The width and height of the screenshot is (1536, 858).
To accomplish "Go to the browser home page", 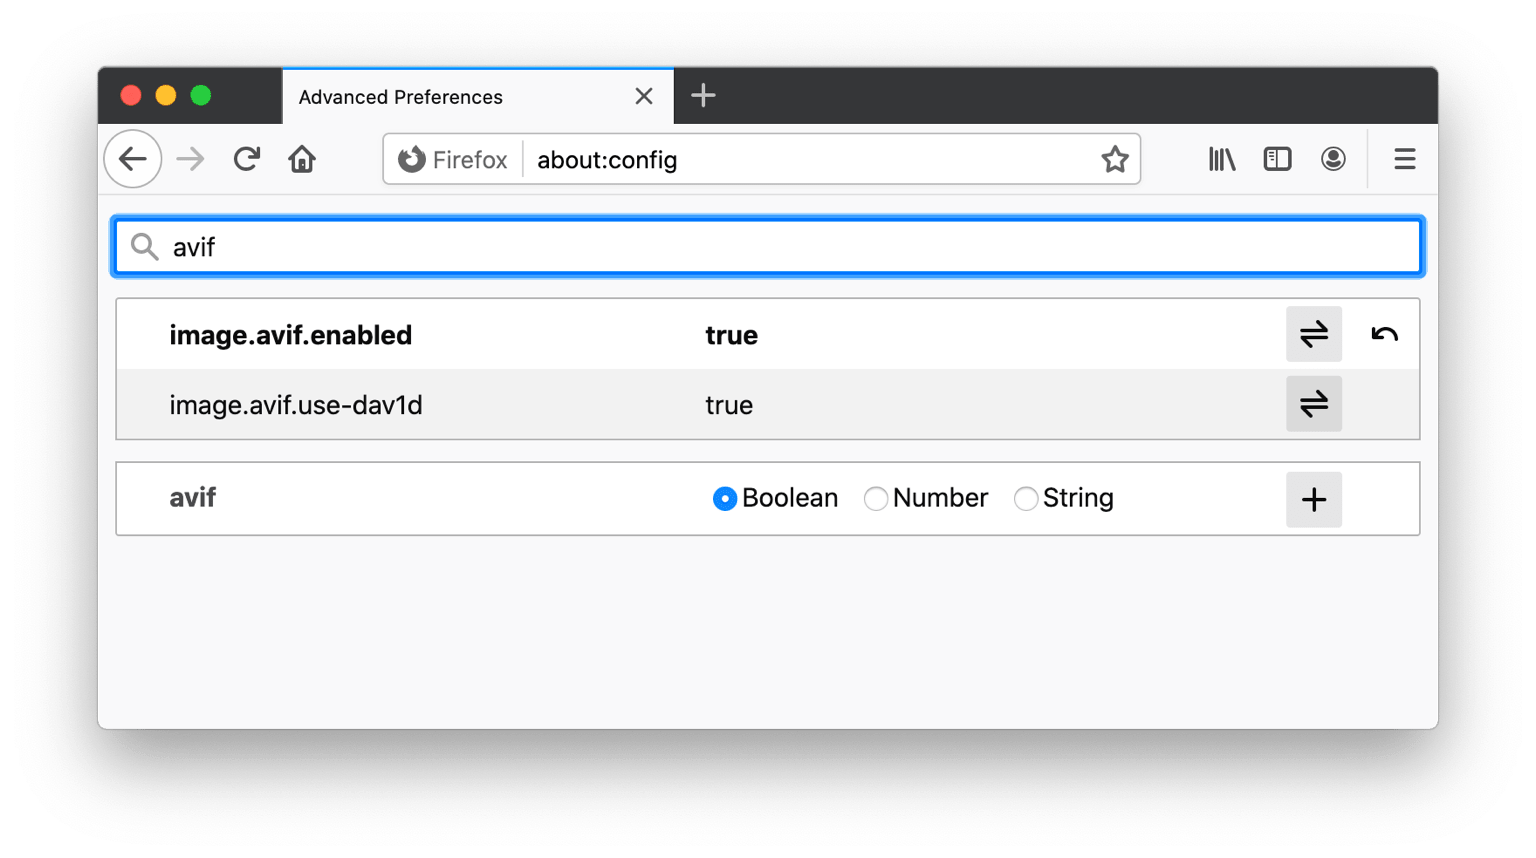I will coord(302,158).
